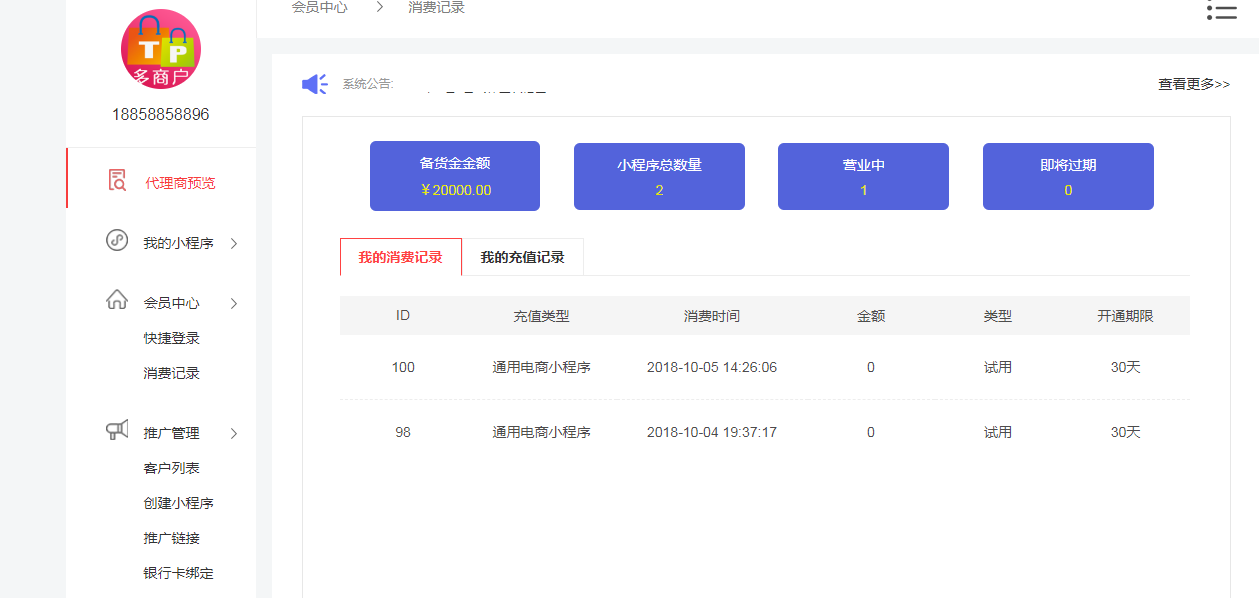Switch to 我的消费记录 tab
1259x598 pixels.
[x=400, y=257]
